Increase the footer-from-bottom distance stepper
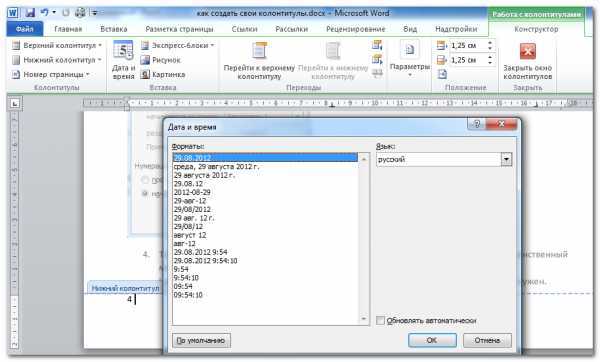600x362 pixels. click(x=490, y=57)
